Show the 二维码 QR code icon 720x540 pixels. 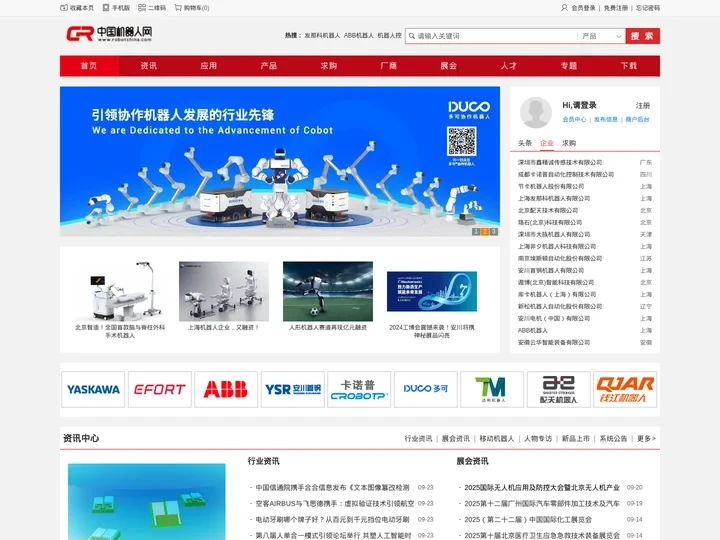[x=142, y=8]
